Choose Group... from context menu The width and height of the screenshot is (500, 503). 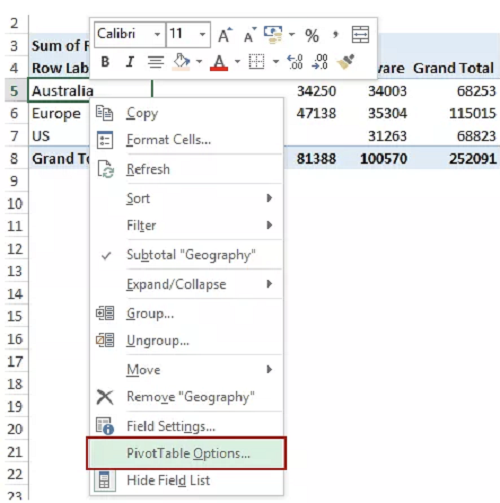(x=187, y=314)
